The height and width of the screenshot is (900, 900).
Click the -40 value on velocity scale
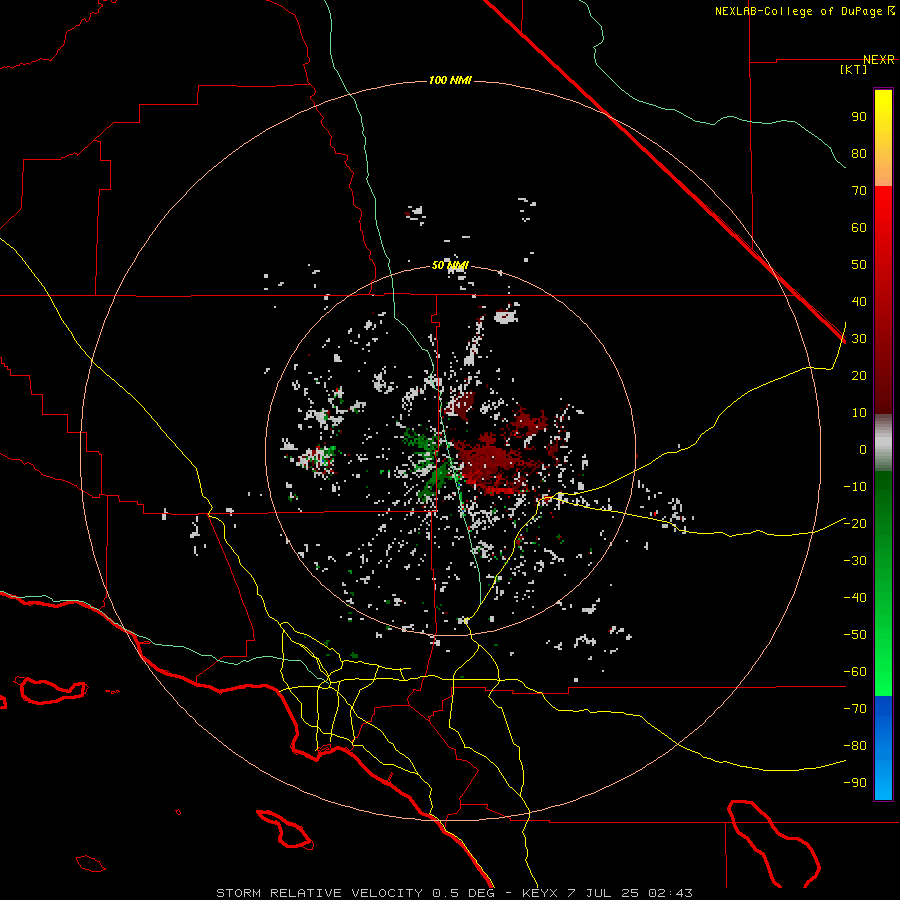click(x=855, y=598)
